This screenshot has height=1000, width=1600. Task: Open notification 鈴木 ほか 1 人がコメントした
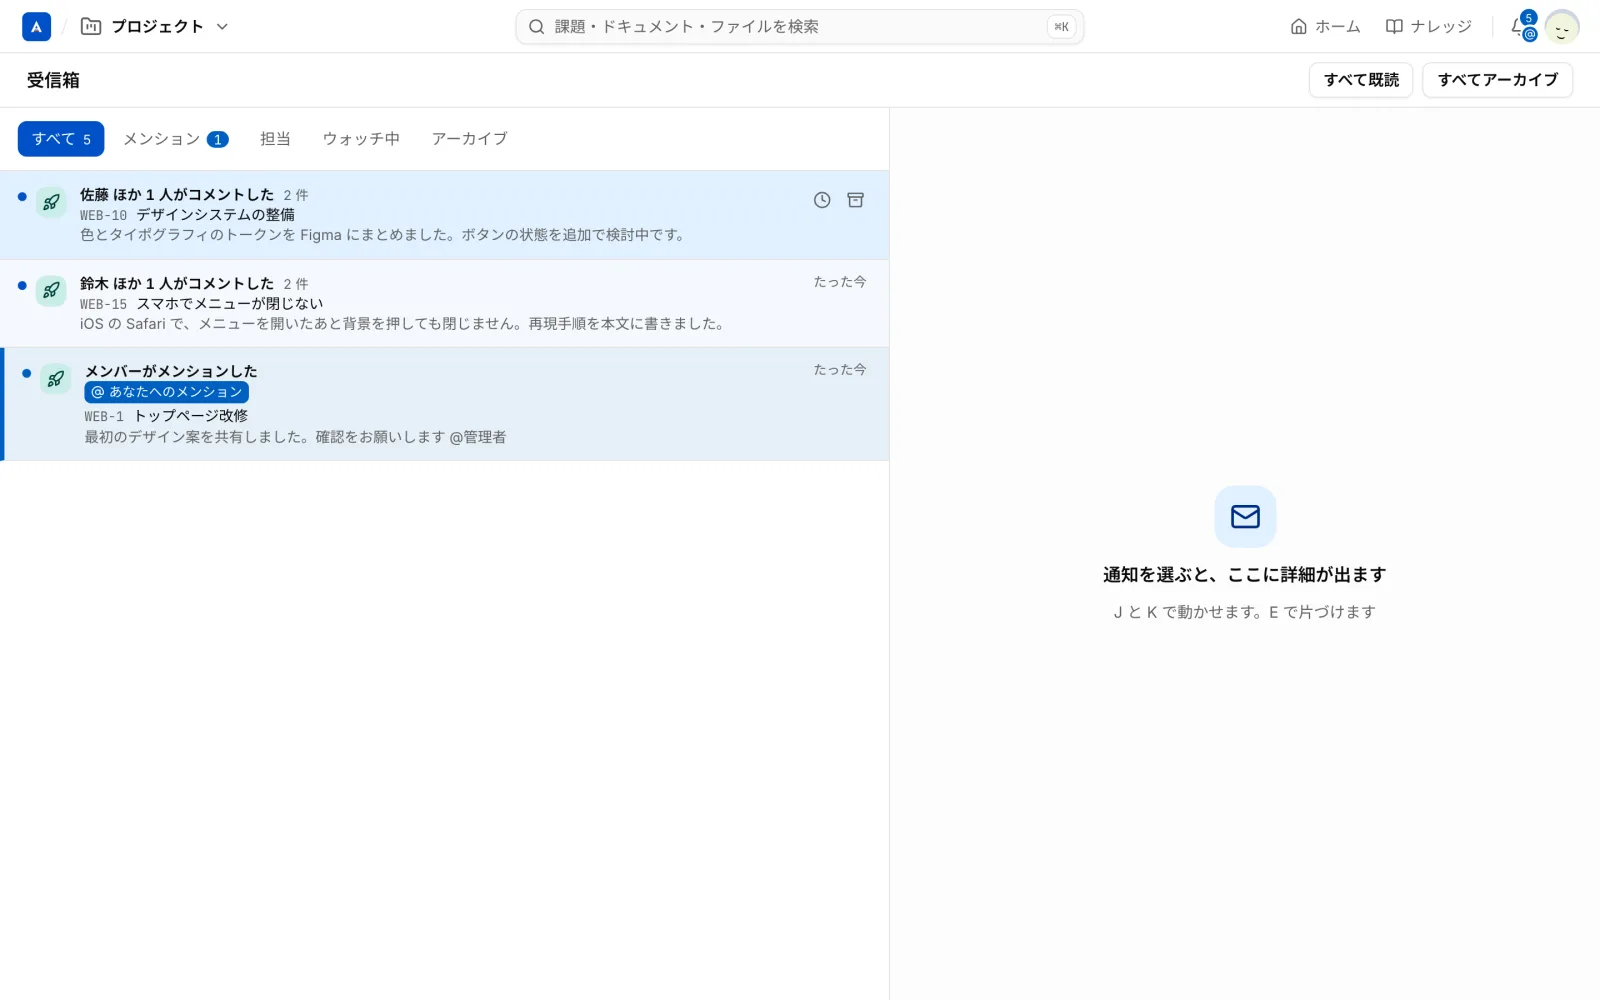point(444,304)
